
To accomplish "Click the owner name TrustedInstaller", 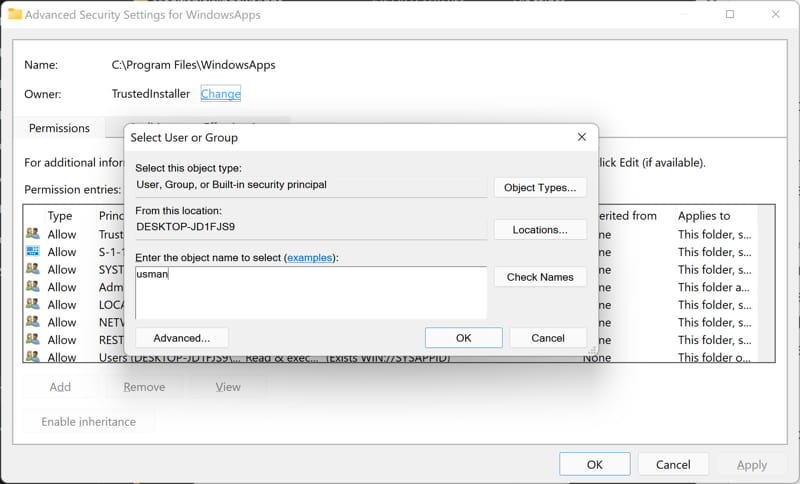I will click(x=151, y=94).
